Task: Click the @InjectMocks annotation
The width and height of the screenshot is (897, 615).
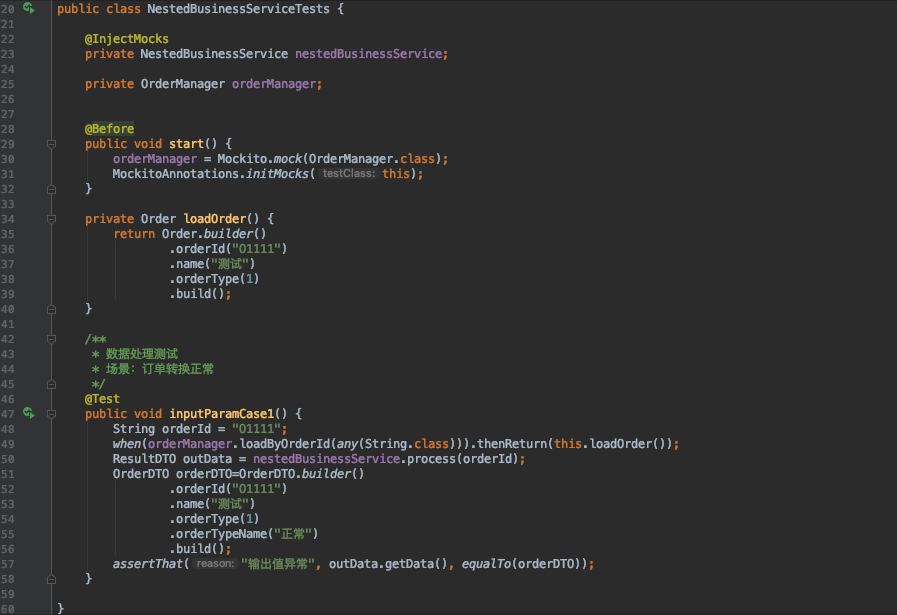Action: tap(126, 39)
